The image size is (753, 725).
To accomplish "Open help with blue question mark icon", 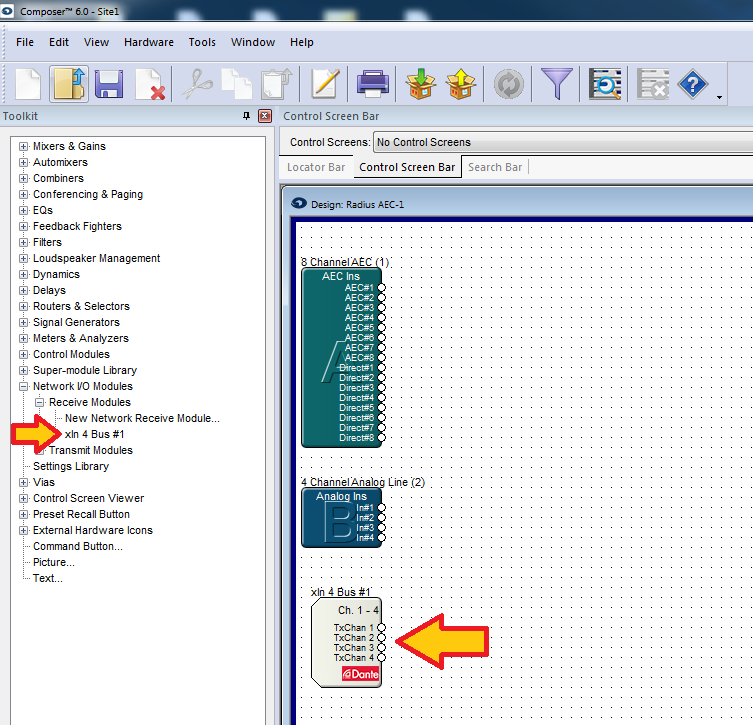I will [692, 84].
